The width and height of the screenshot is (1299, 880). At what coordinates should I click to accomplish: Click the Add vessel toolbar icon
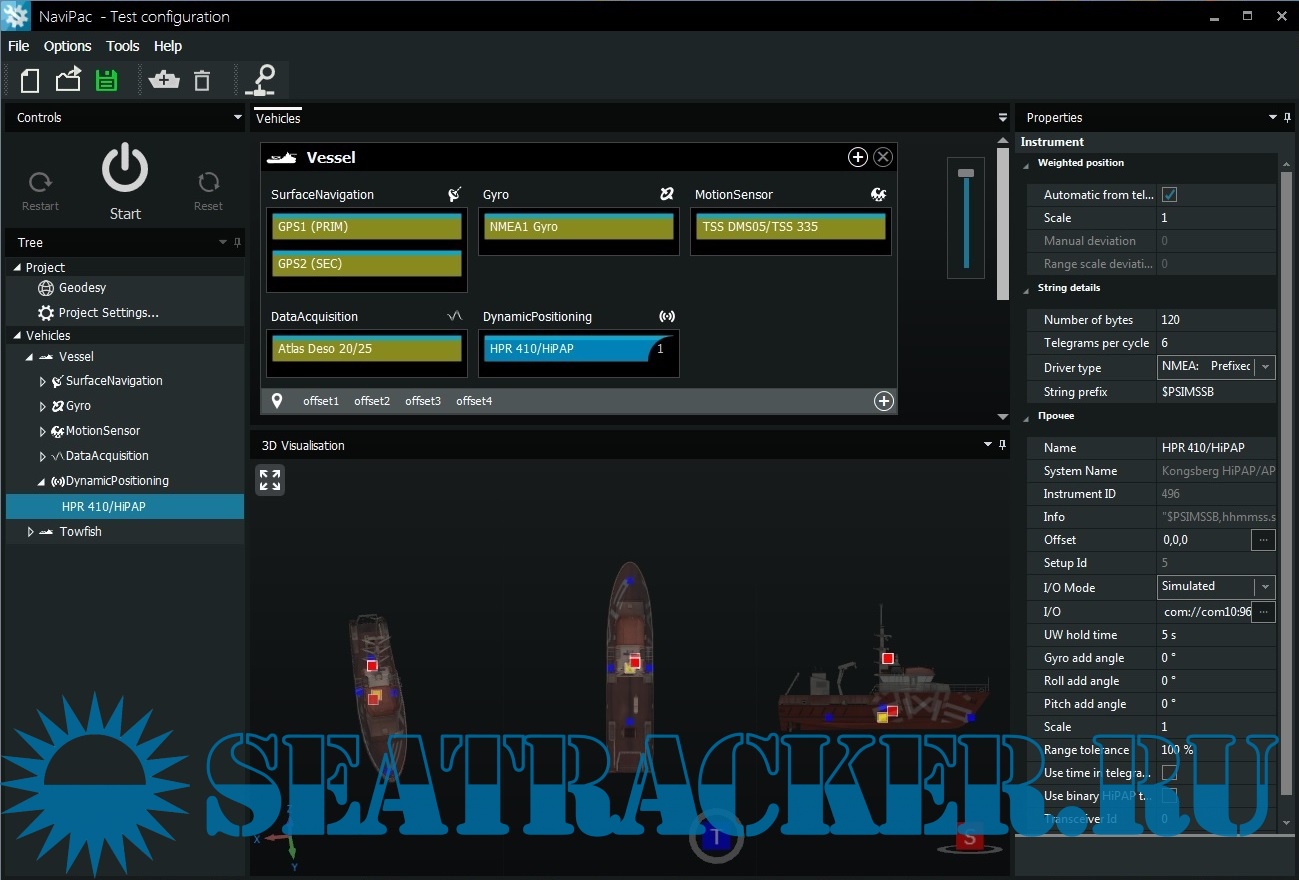tap(163, 81)
